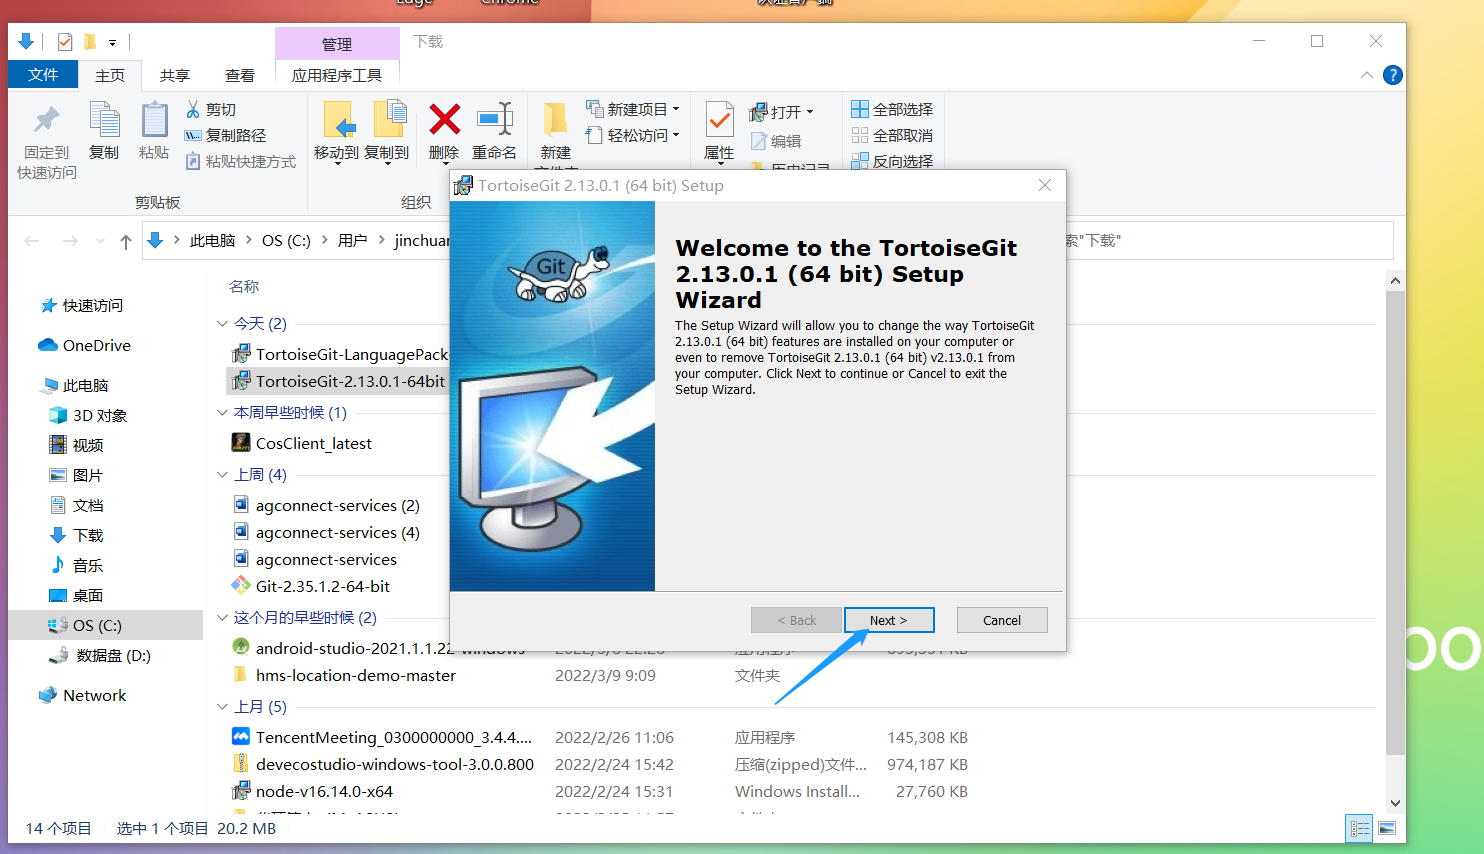Click 编辑 in the ribbon

(776, 141)
